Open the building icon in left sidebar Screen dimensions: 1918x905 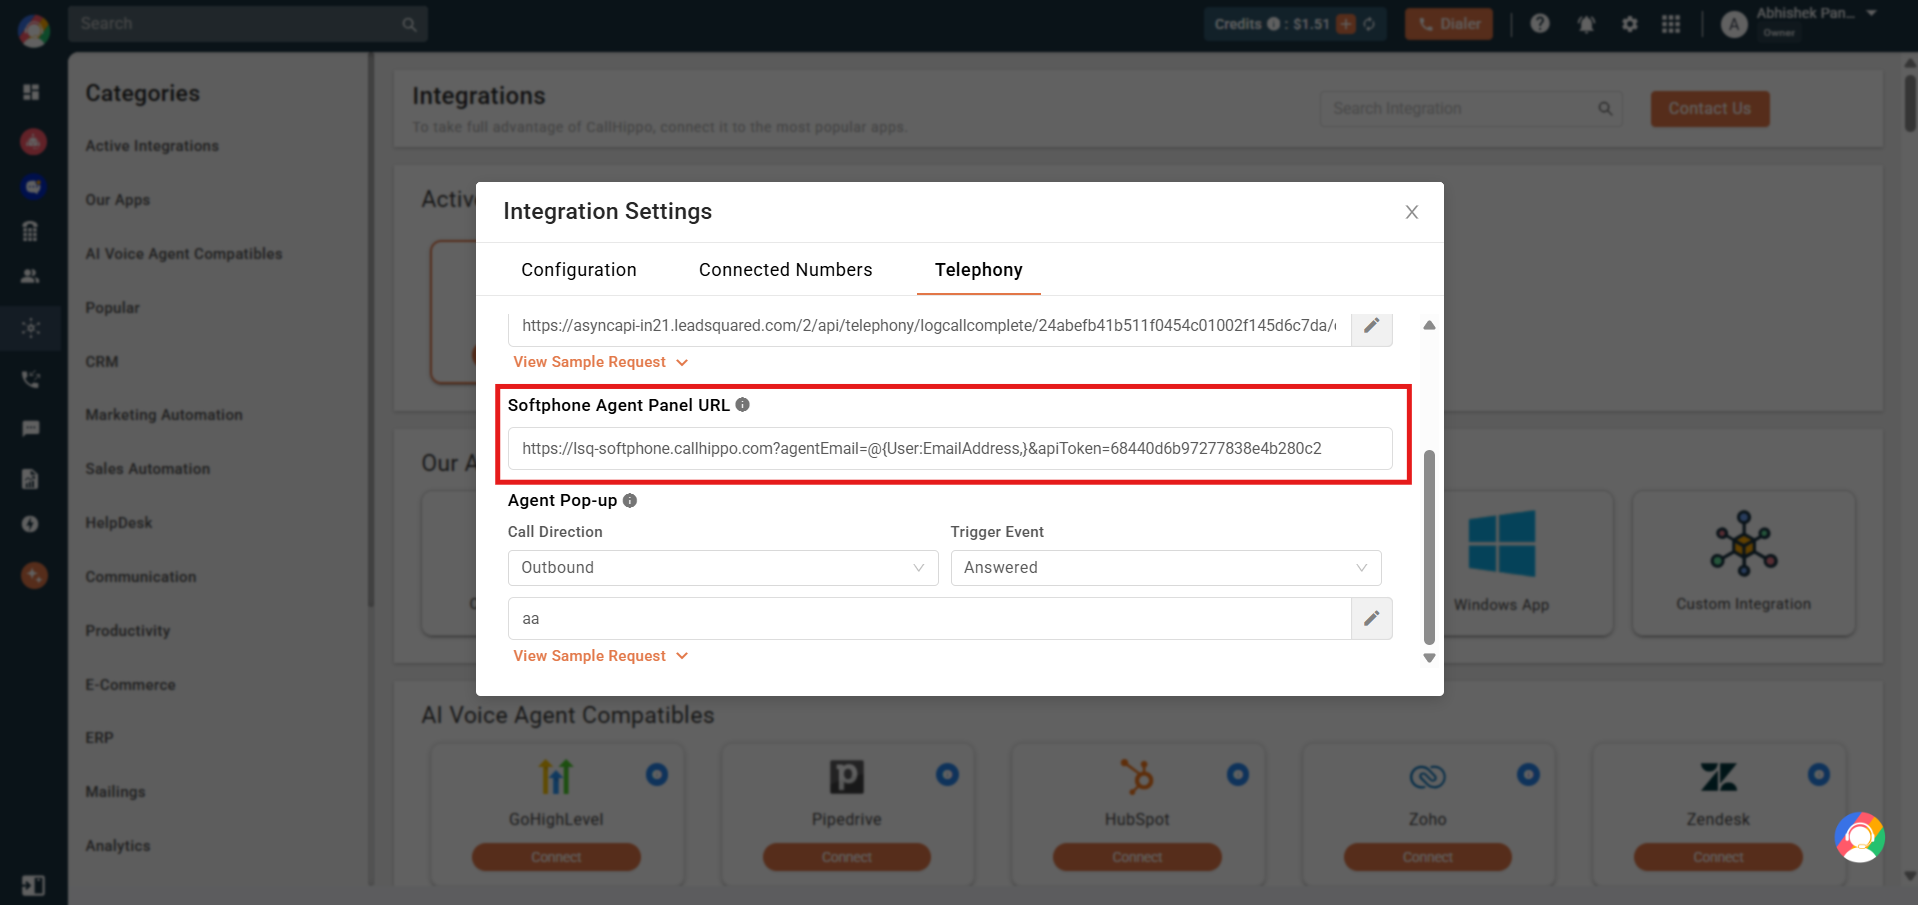[x=31, y=231]
